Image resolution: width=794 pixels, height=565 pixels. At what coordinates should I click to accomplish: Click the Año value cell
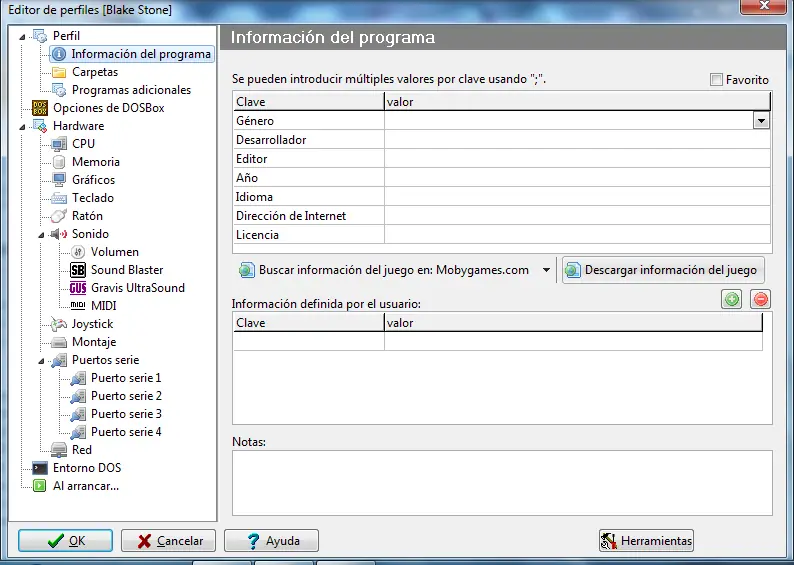[577, 178]
